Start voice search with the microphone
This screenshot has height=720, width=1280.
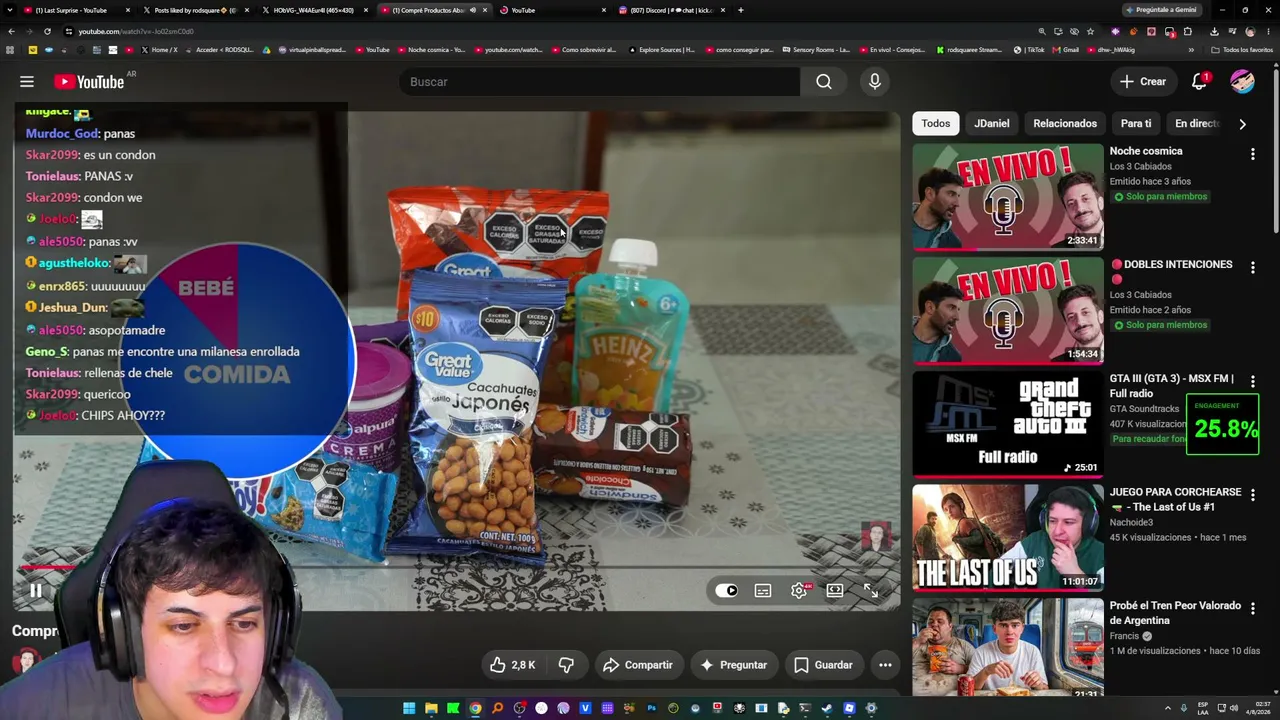pos(875,82)
